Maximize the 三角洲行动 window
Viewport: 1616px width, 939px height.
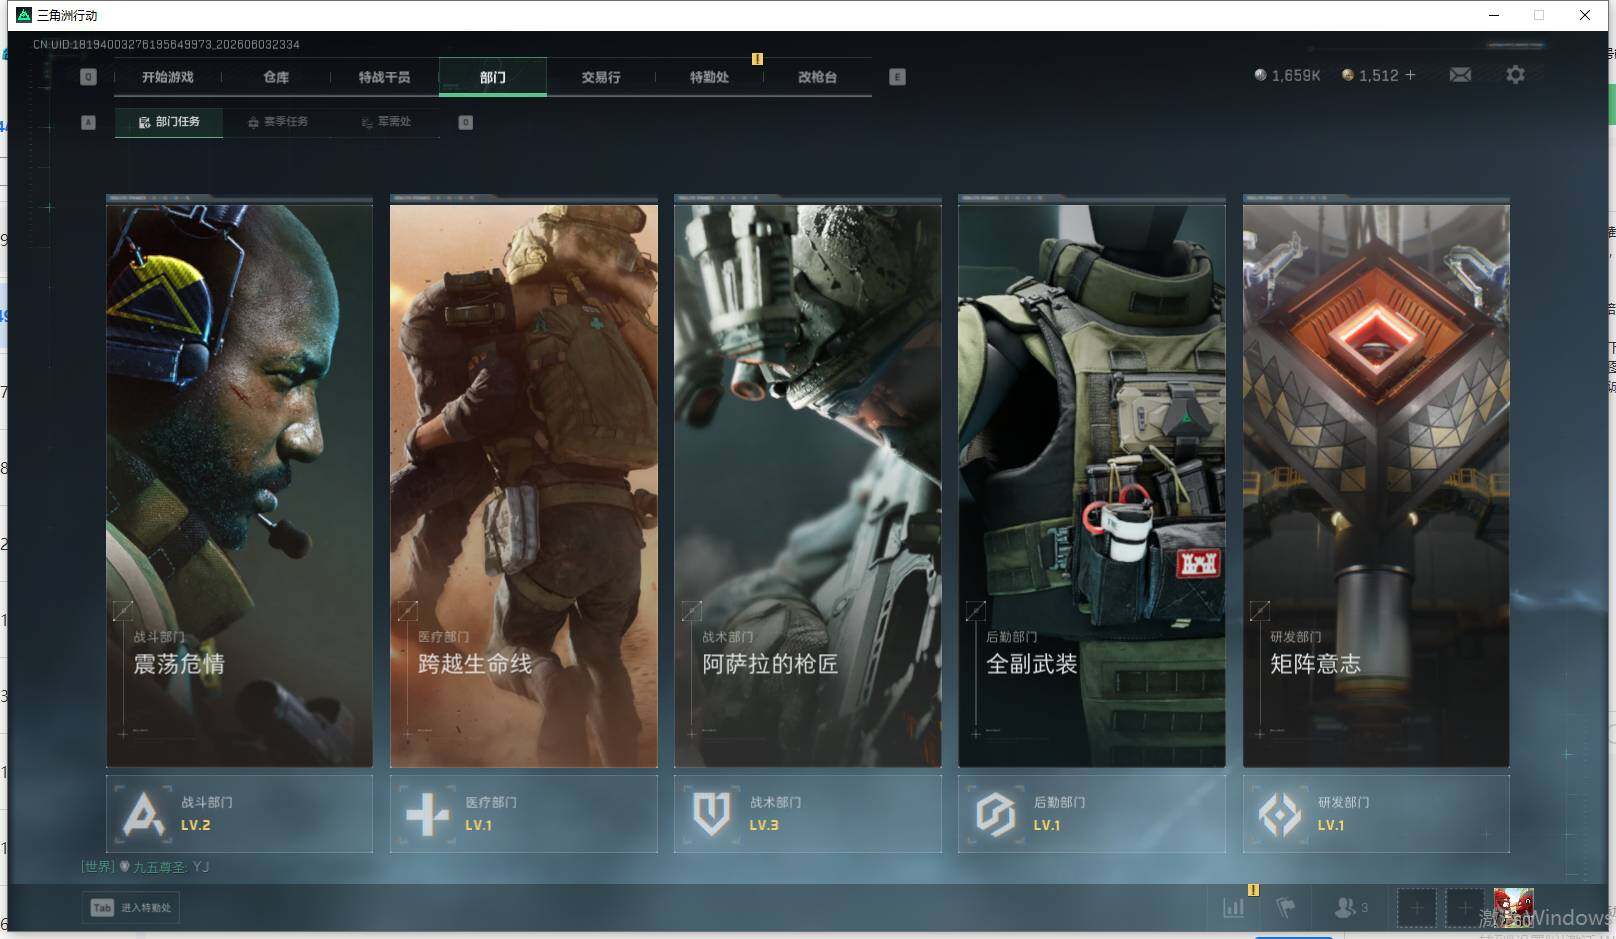coord(1539,15)
